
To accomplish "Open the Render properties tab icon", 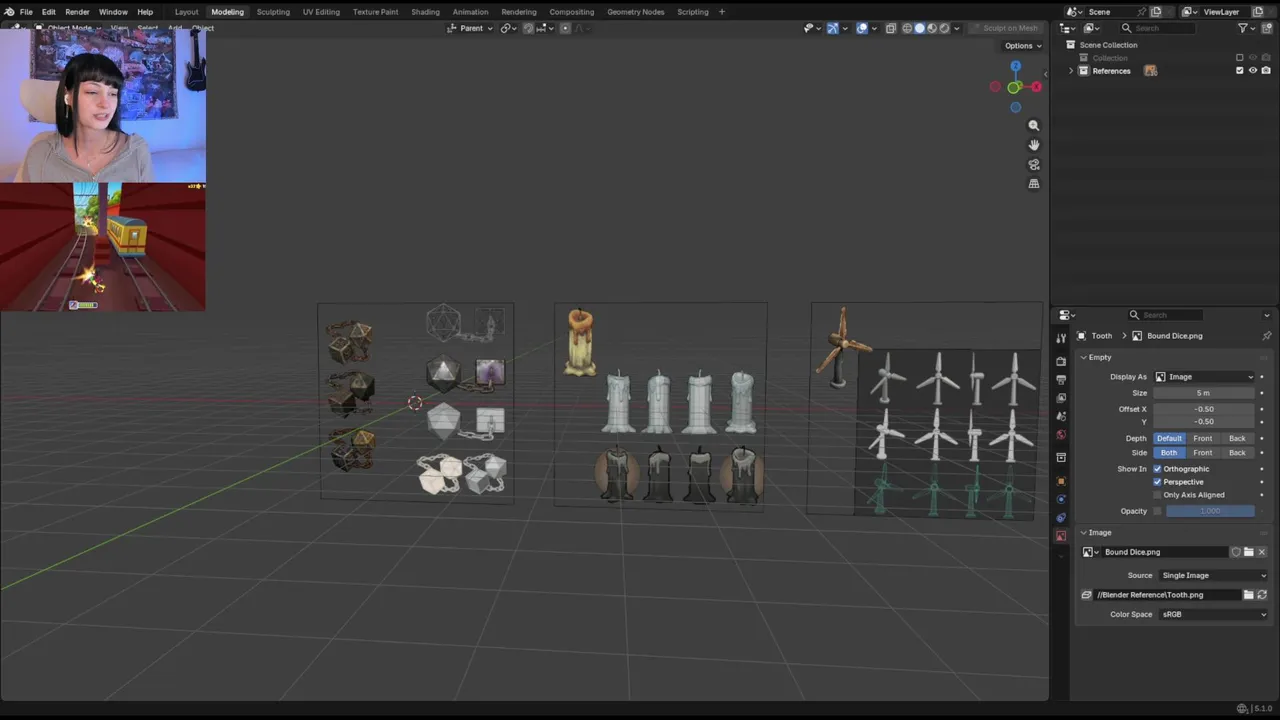I will (x=1061, y=361).
